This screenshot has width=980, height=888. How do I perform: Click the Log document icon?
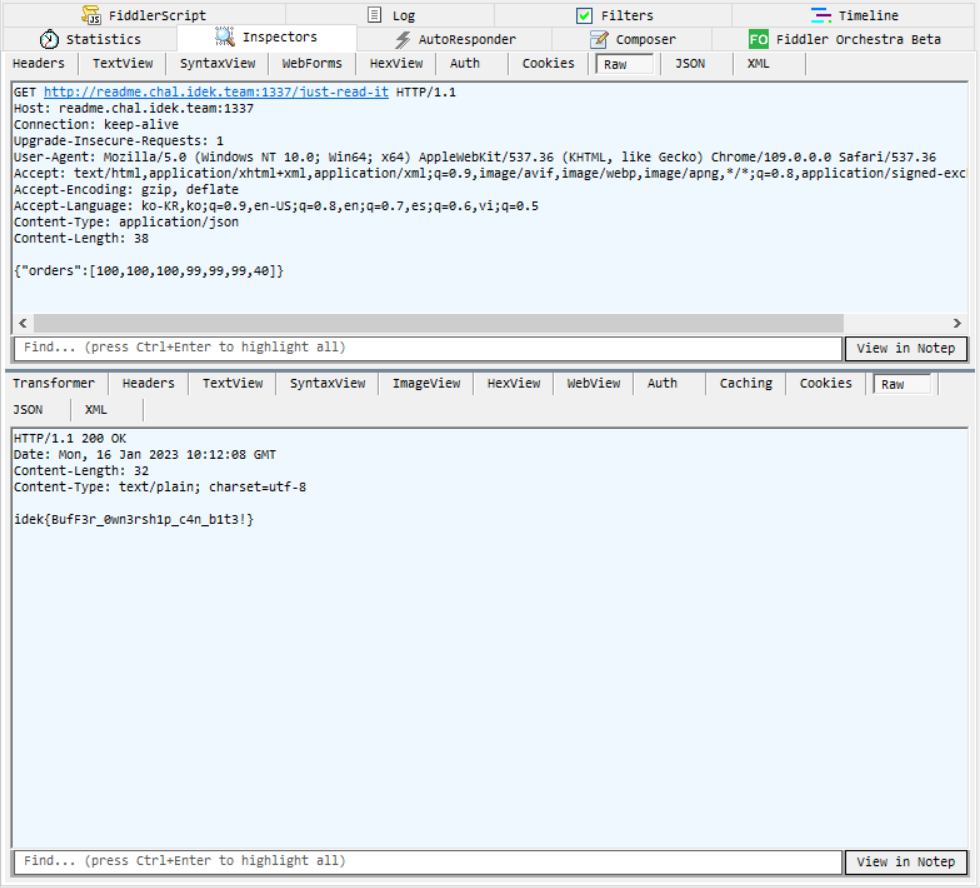tap(374, 14)
